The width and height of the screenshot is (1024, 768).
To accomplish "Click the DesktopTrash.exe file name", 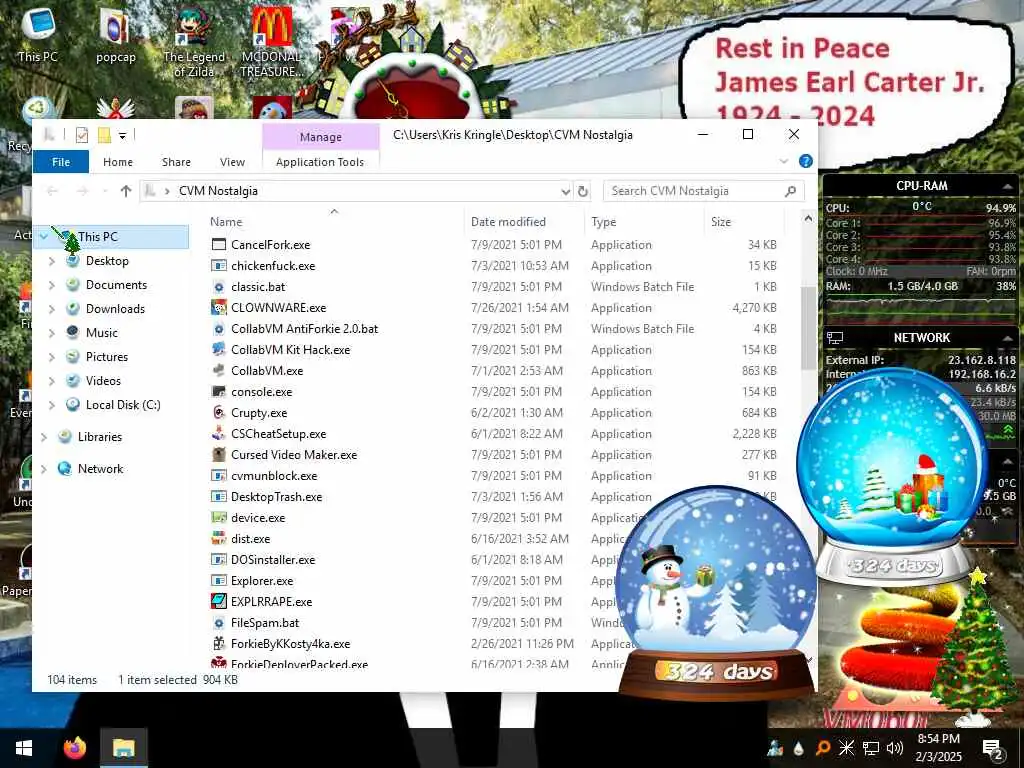I will (x=276, y=496).
